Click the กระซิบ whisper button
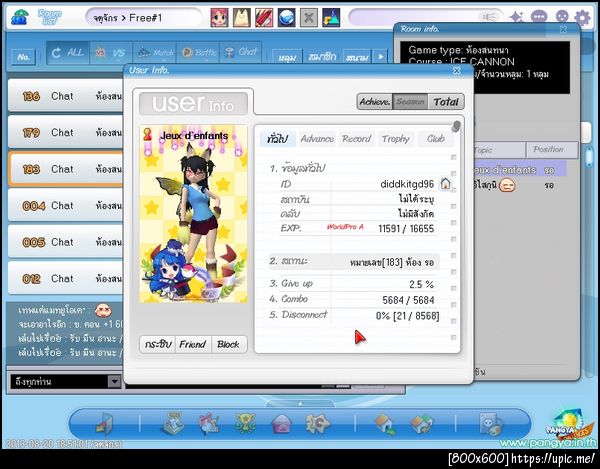This screenshot has height=469, width=600. [x=158, y=344]
